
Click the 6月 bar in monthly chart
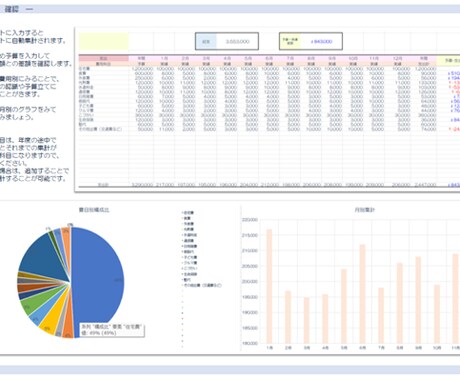363,294
